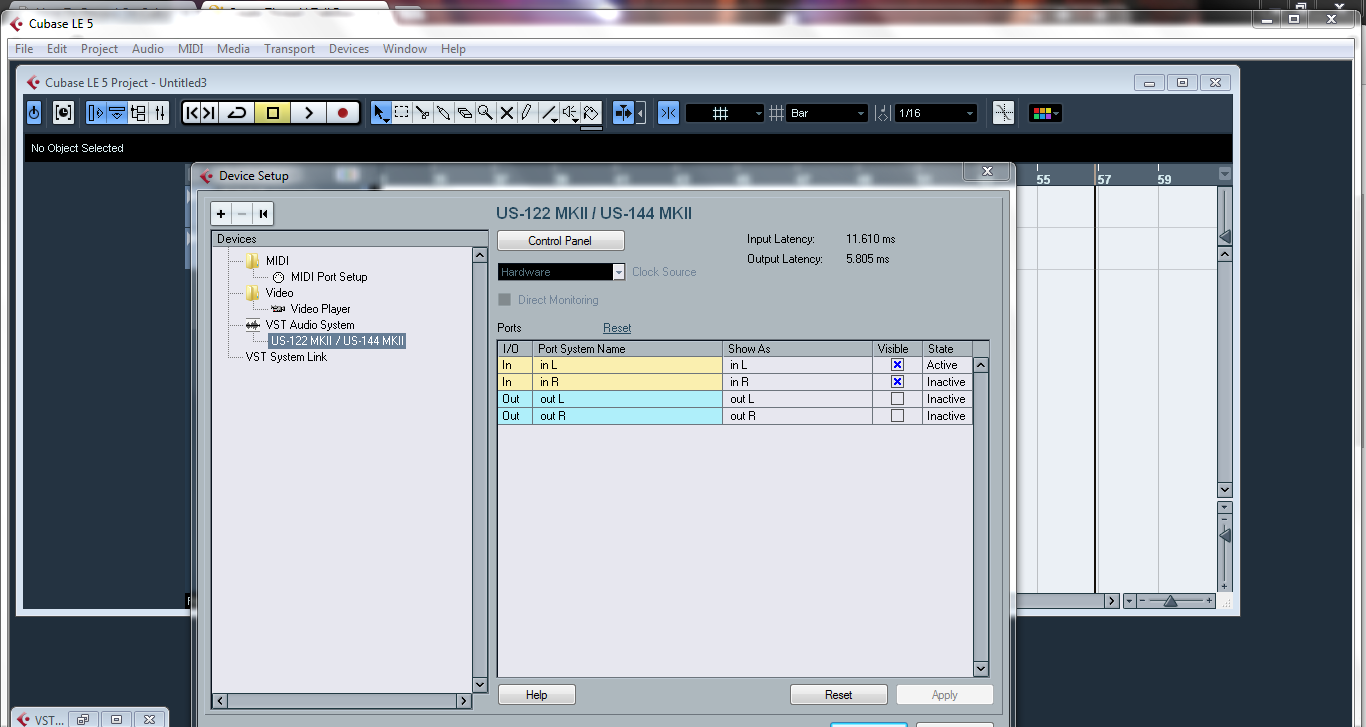Click the Show As cell 'out L'

(x=797, y=399)
